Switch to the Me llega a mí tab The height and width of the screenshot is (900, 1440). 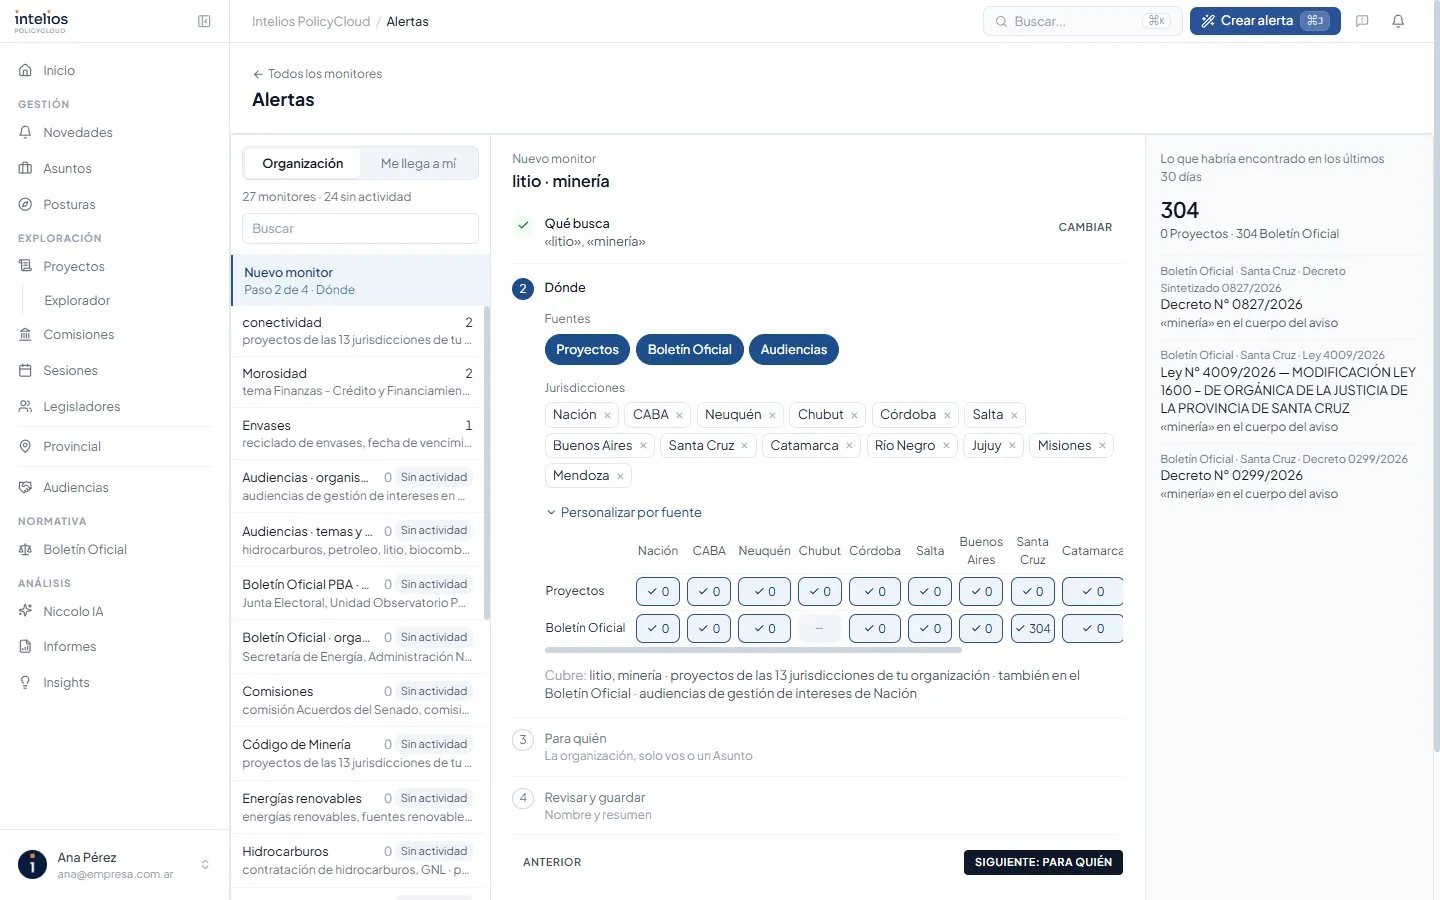pyautogui.click(x=418, y=163)
